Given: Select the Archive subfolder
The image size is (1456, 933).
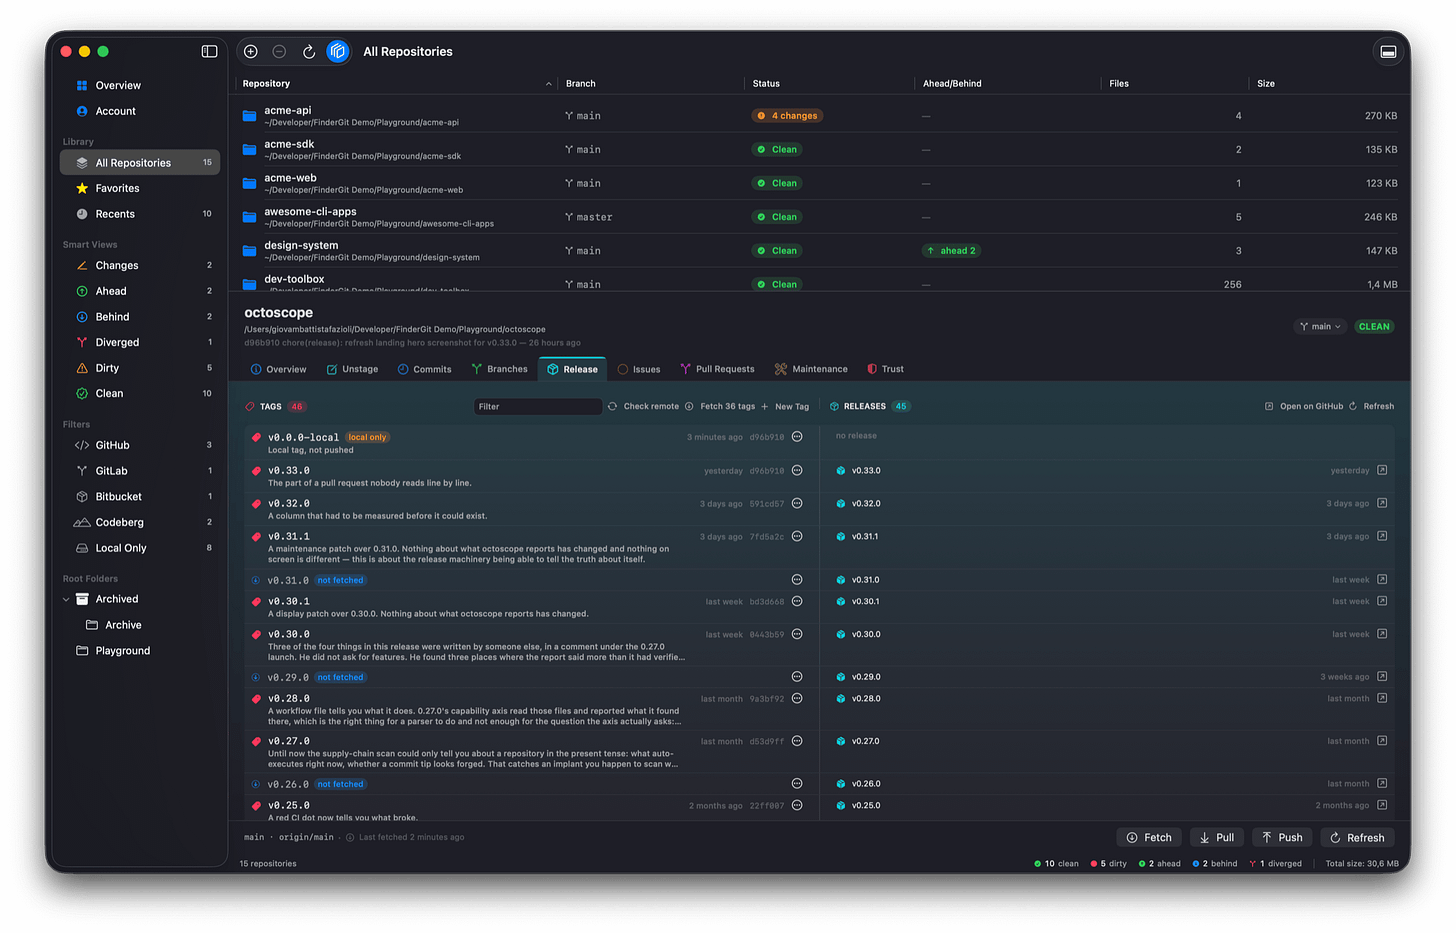Looking at the screenshot, I should [140, 625].
